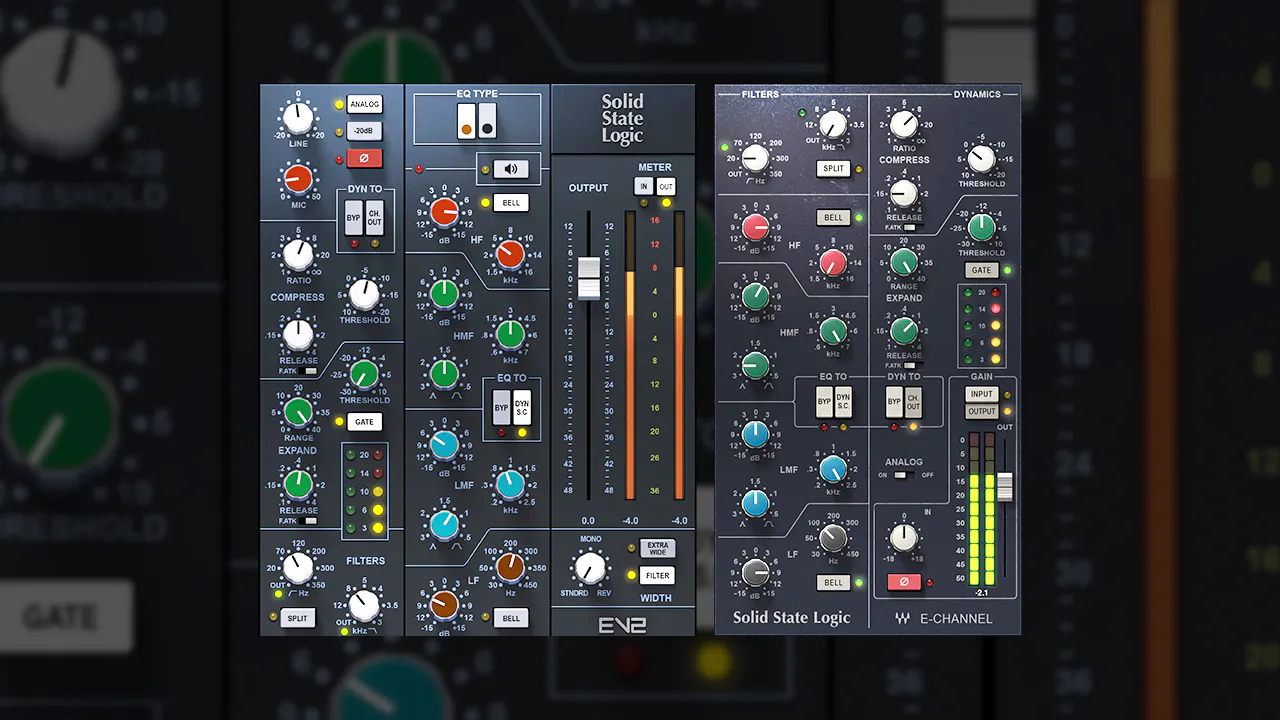The image size is (1280, 720).
Task: Click the stereo WIDTH knob in EV2
Action: pyautogui.click(x=589, y=568)
